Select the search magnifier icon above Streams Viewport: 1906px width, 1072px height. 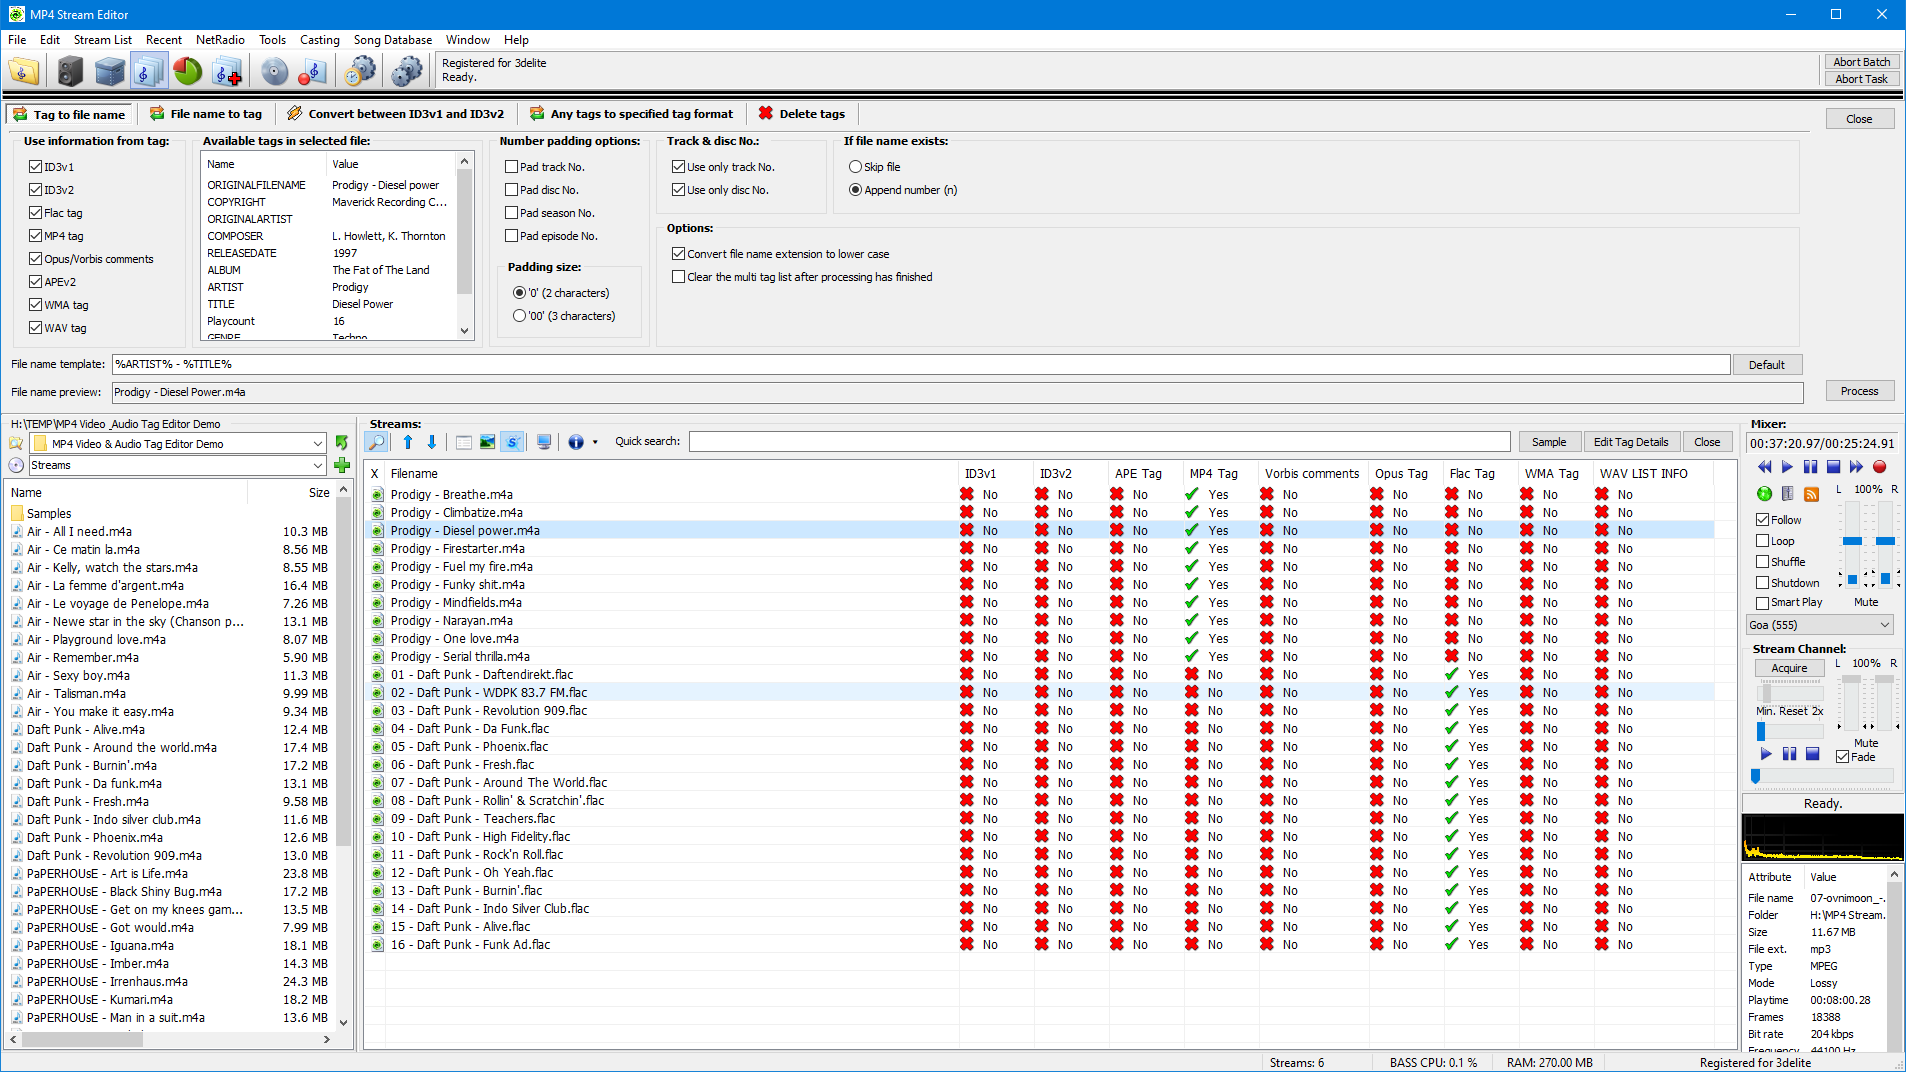tap(376, 441)
